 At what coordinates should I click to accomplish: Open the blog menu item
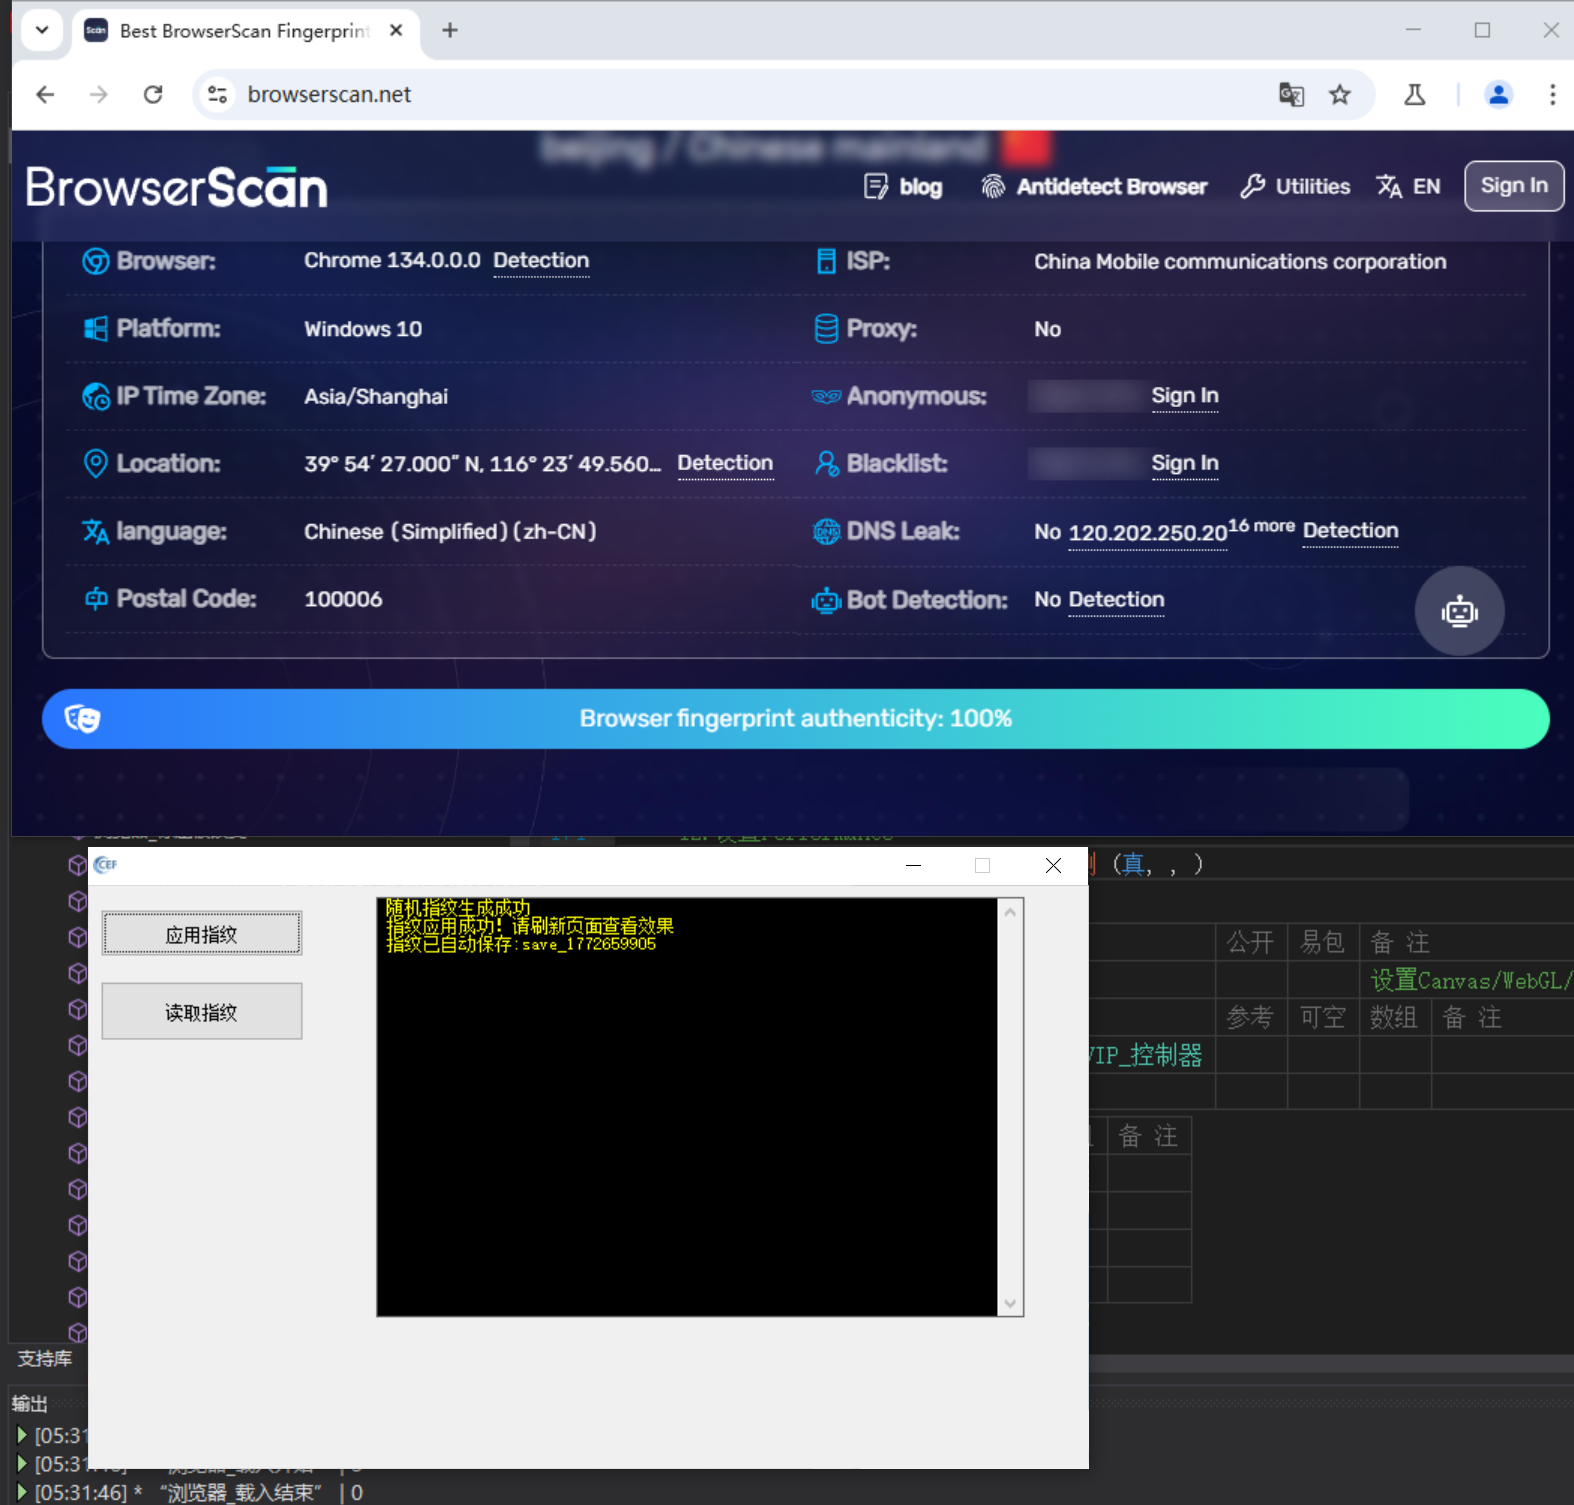(x=903, y=187)
